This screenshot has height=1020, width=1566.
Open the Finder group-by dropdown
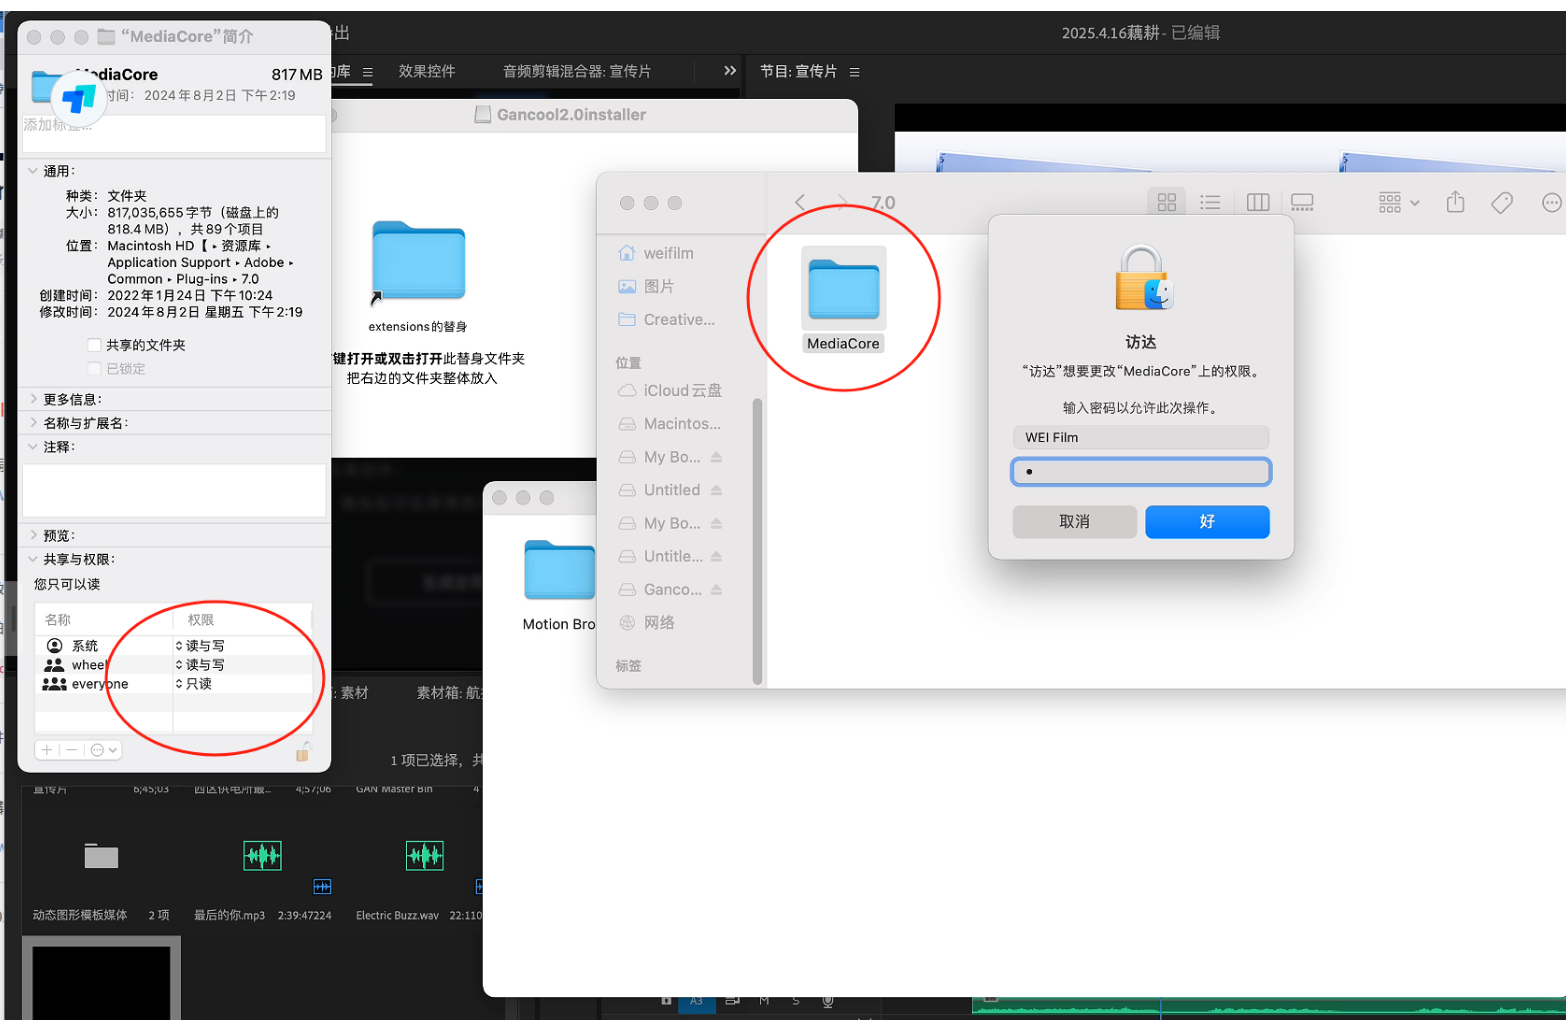tap(1398, 202)
